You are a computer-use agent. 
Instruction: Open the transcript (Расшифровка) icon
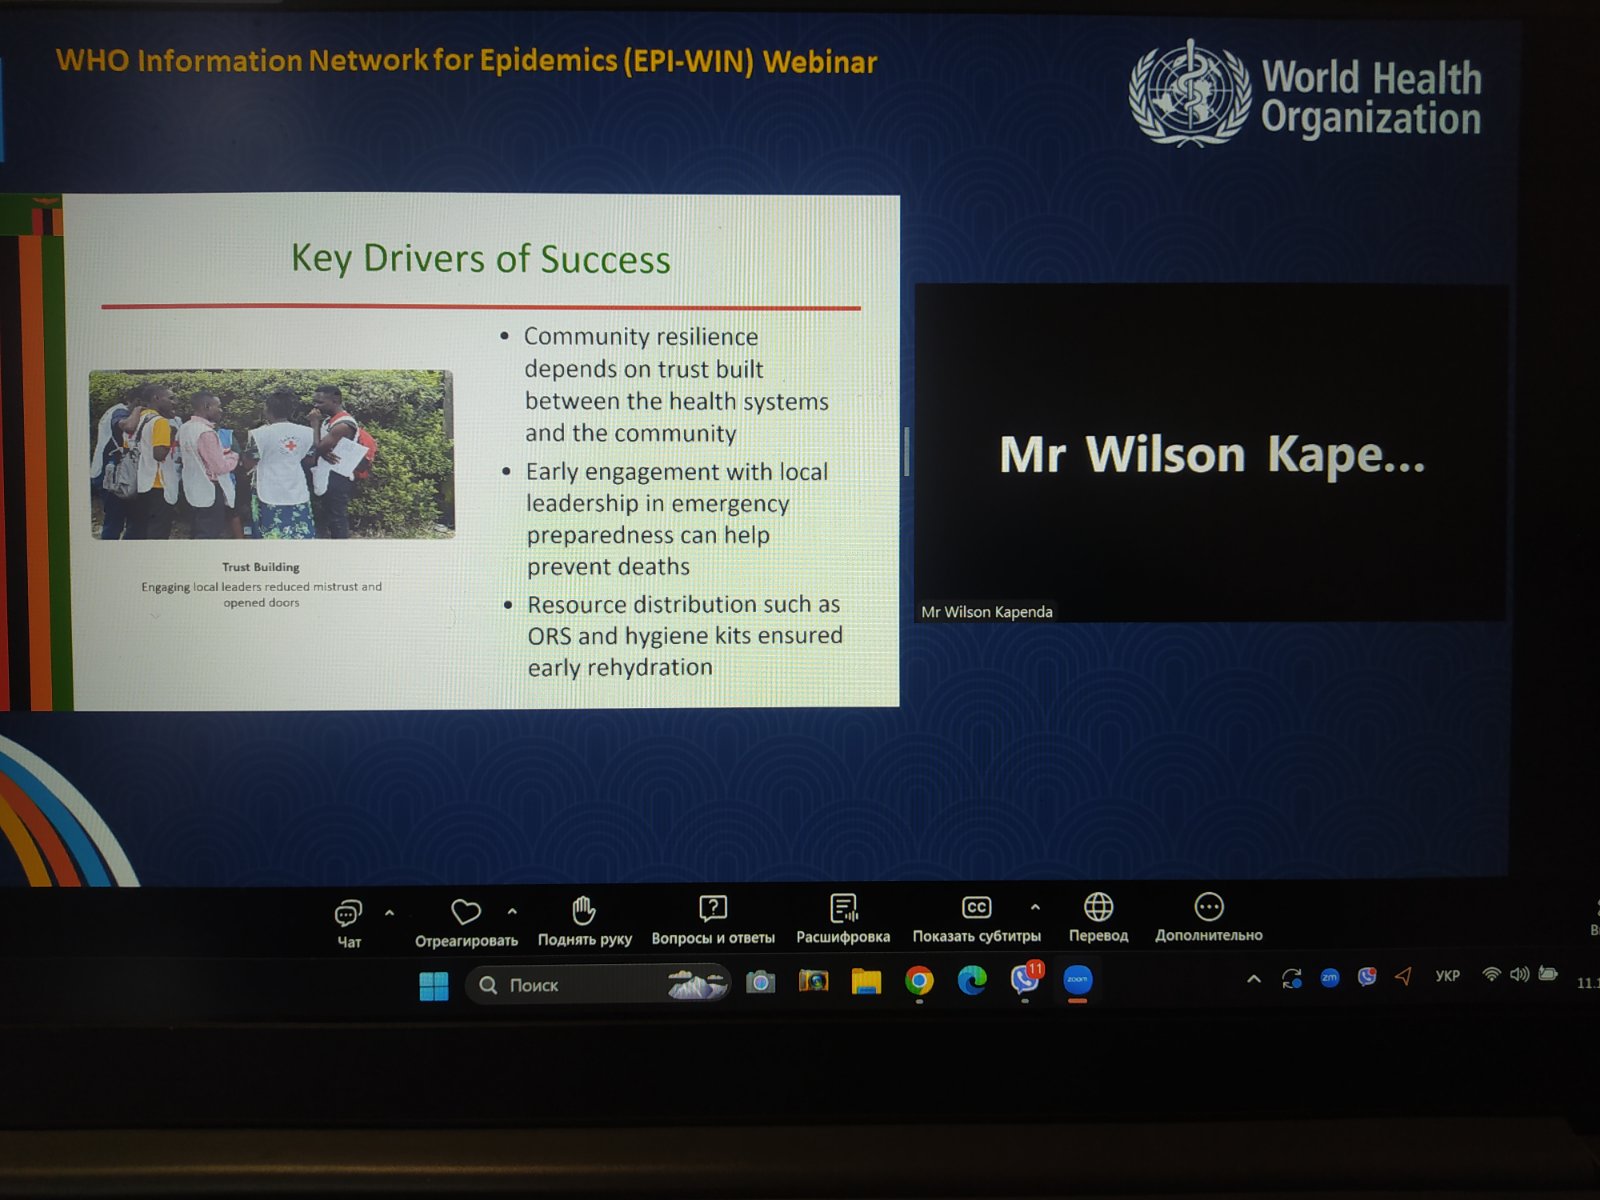click(x=843, y=908)
